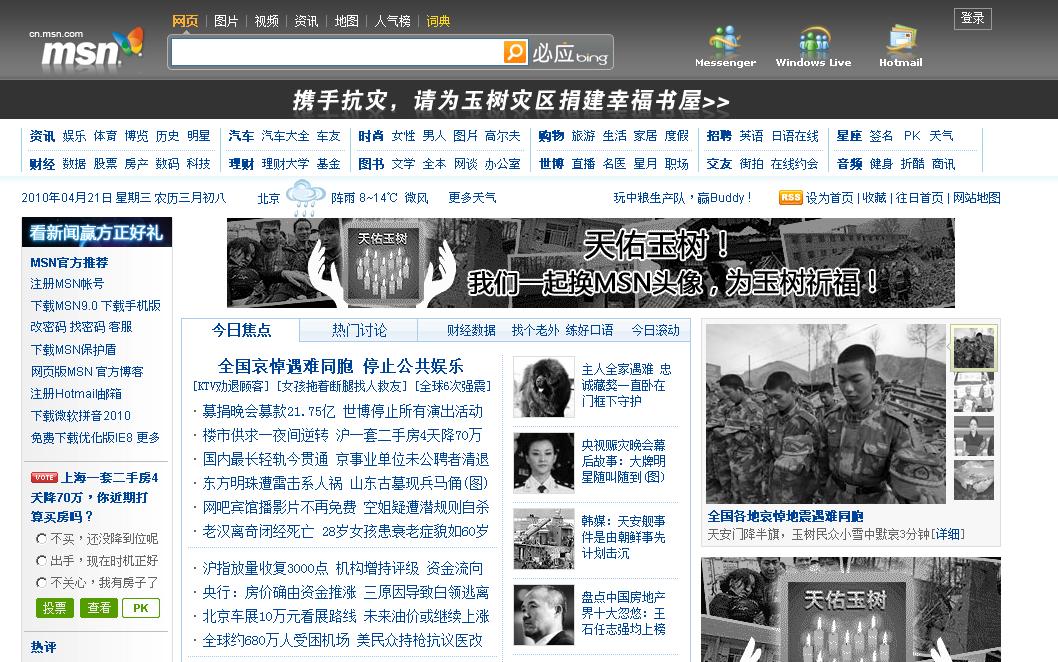Image resolution: width=1058 pixels, height=662 pixels.
Task: Select radio option 不买，还没降到位呢
Action: point(41,539)
